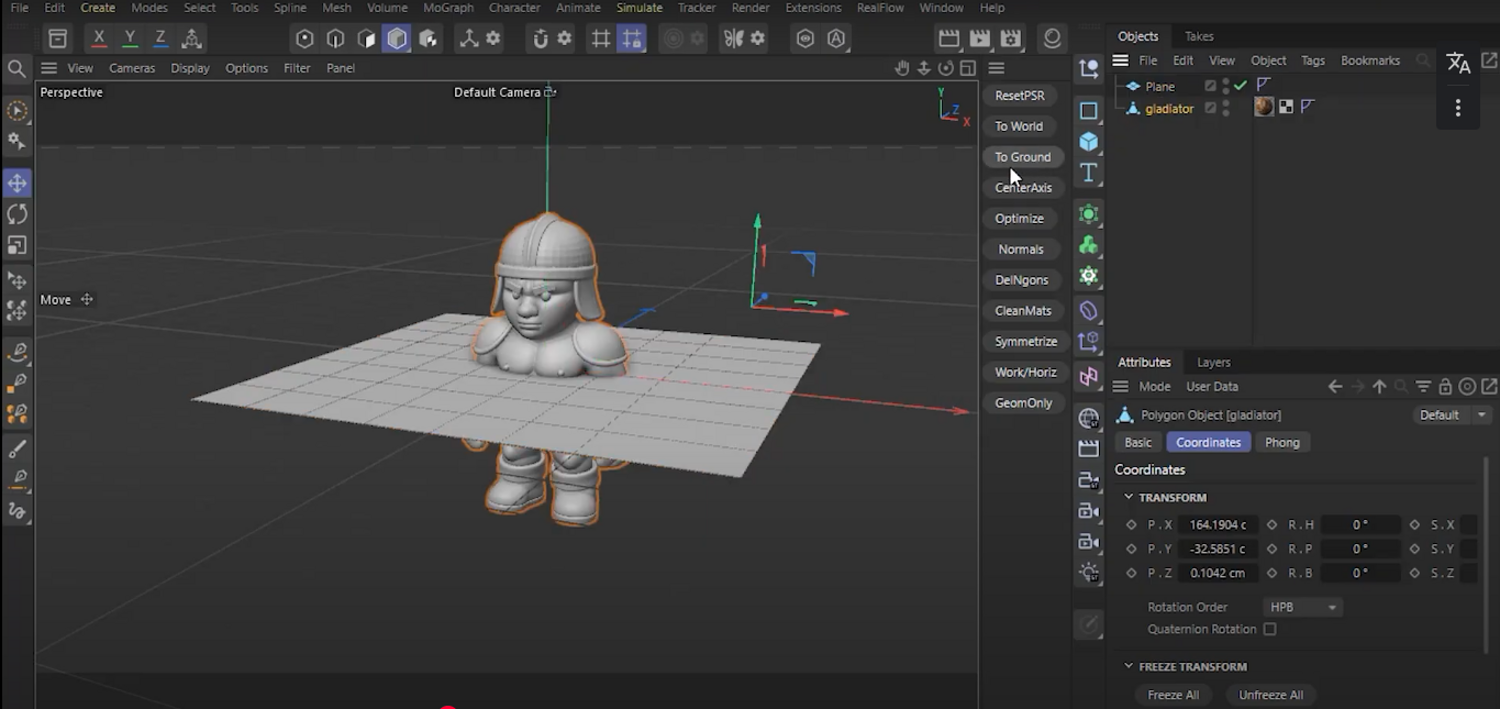1500x709 pixels.
Task: Click the P.X position input field
Action: coord(1217,525)
